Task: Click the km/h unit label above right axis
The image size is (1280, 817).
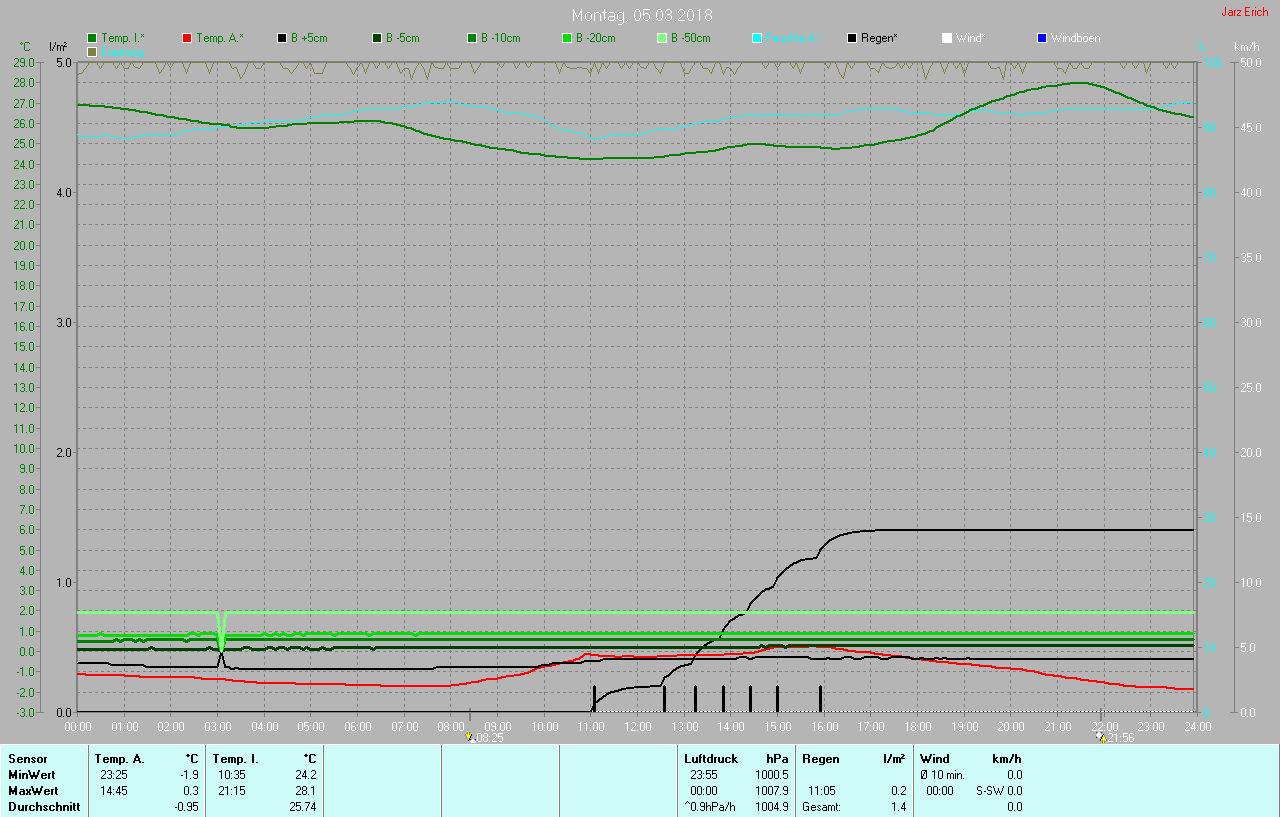Action: (x=1246, y=47)
